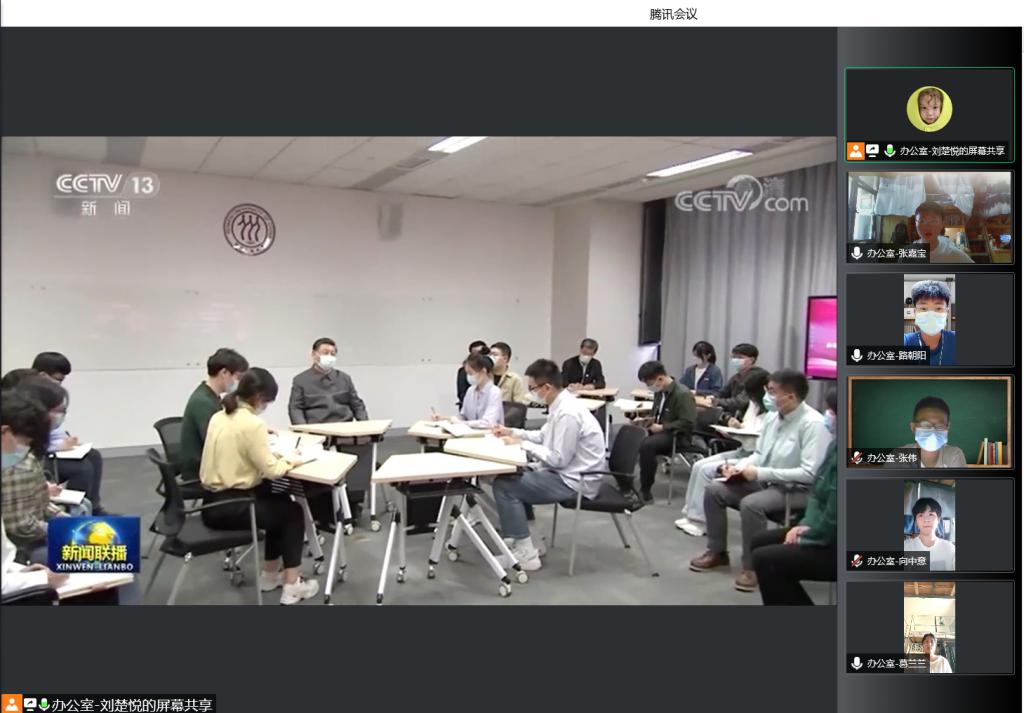Select 路朝阳's video feed
Screen dimensions: 1024x713
(x=929, y=319)
